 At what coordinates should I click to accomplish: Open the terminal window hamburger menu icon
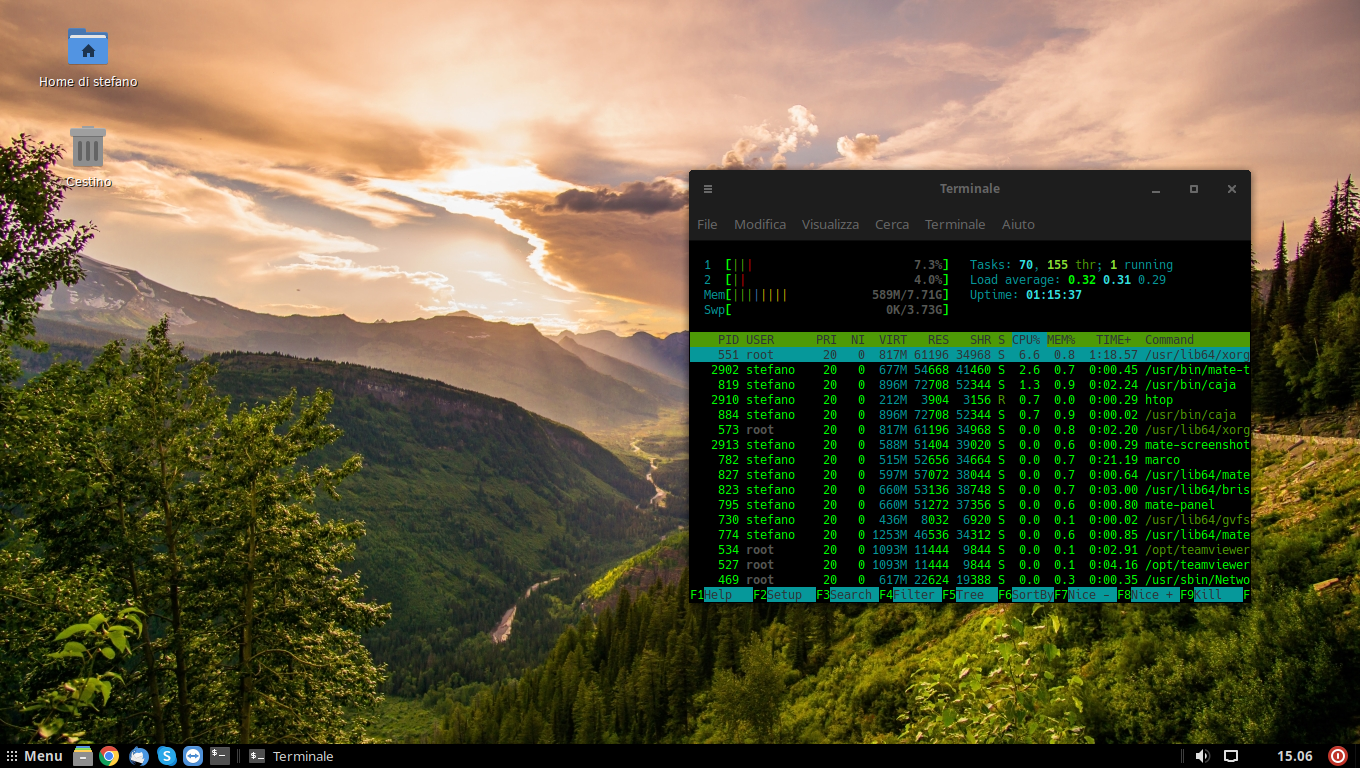[708, 189]
